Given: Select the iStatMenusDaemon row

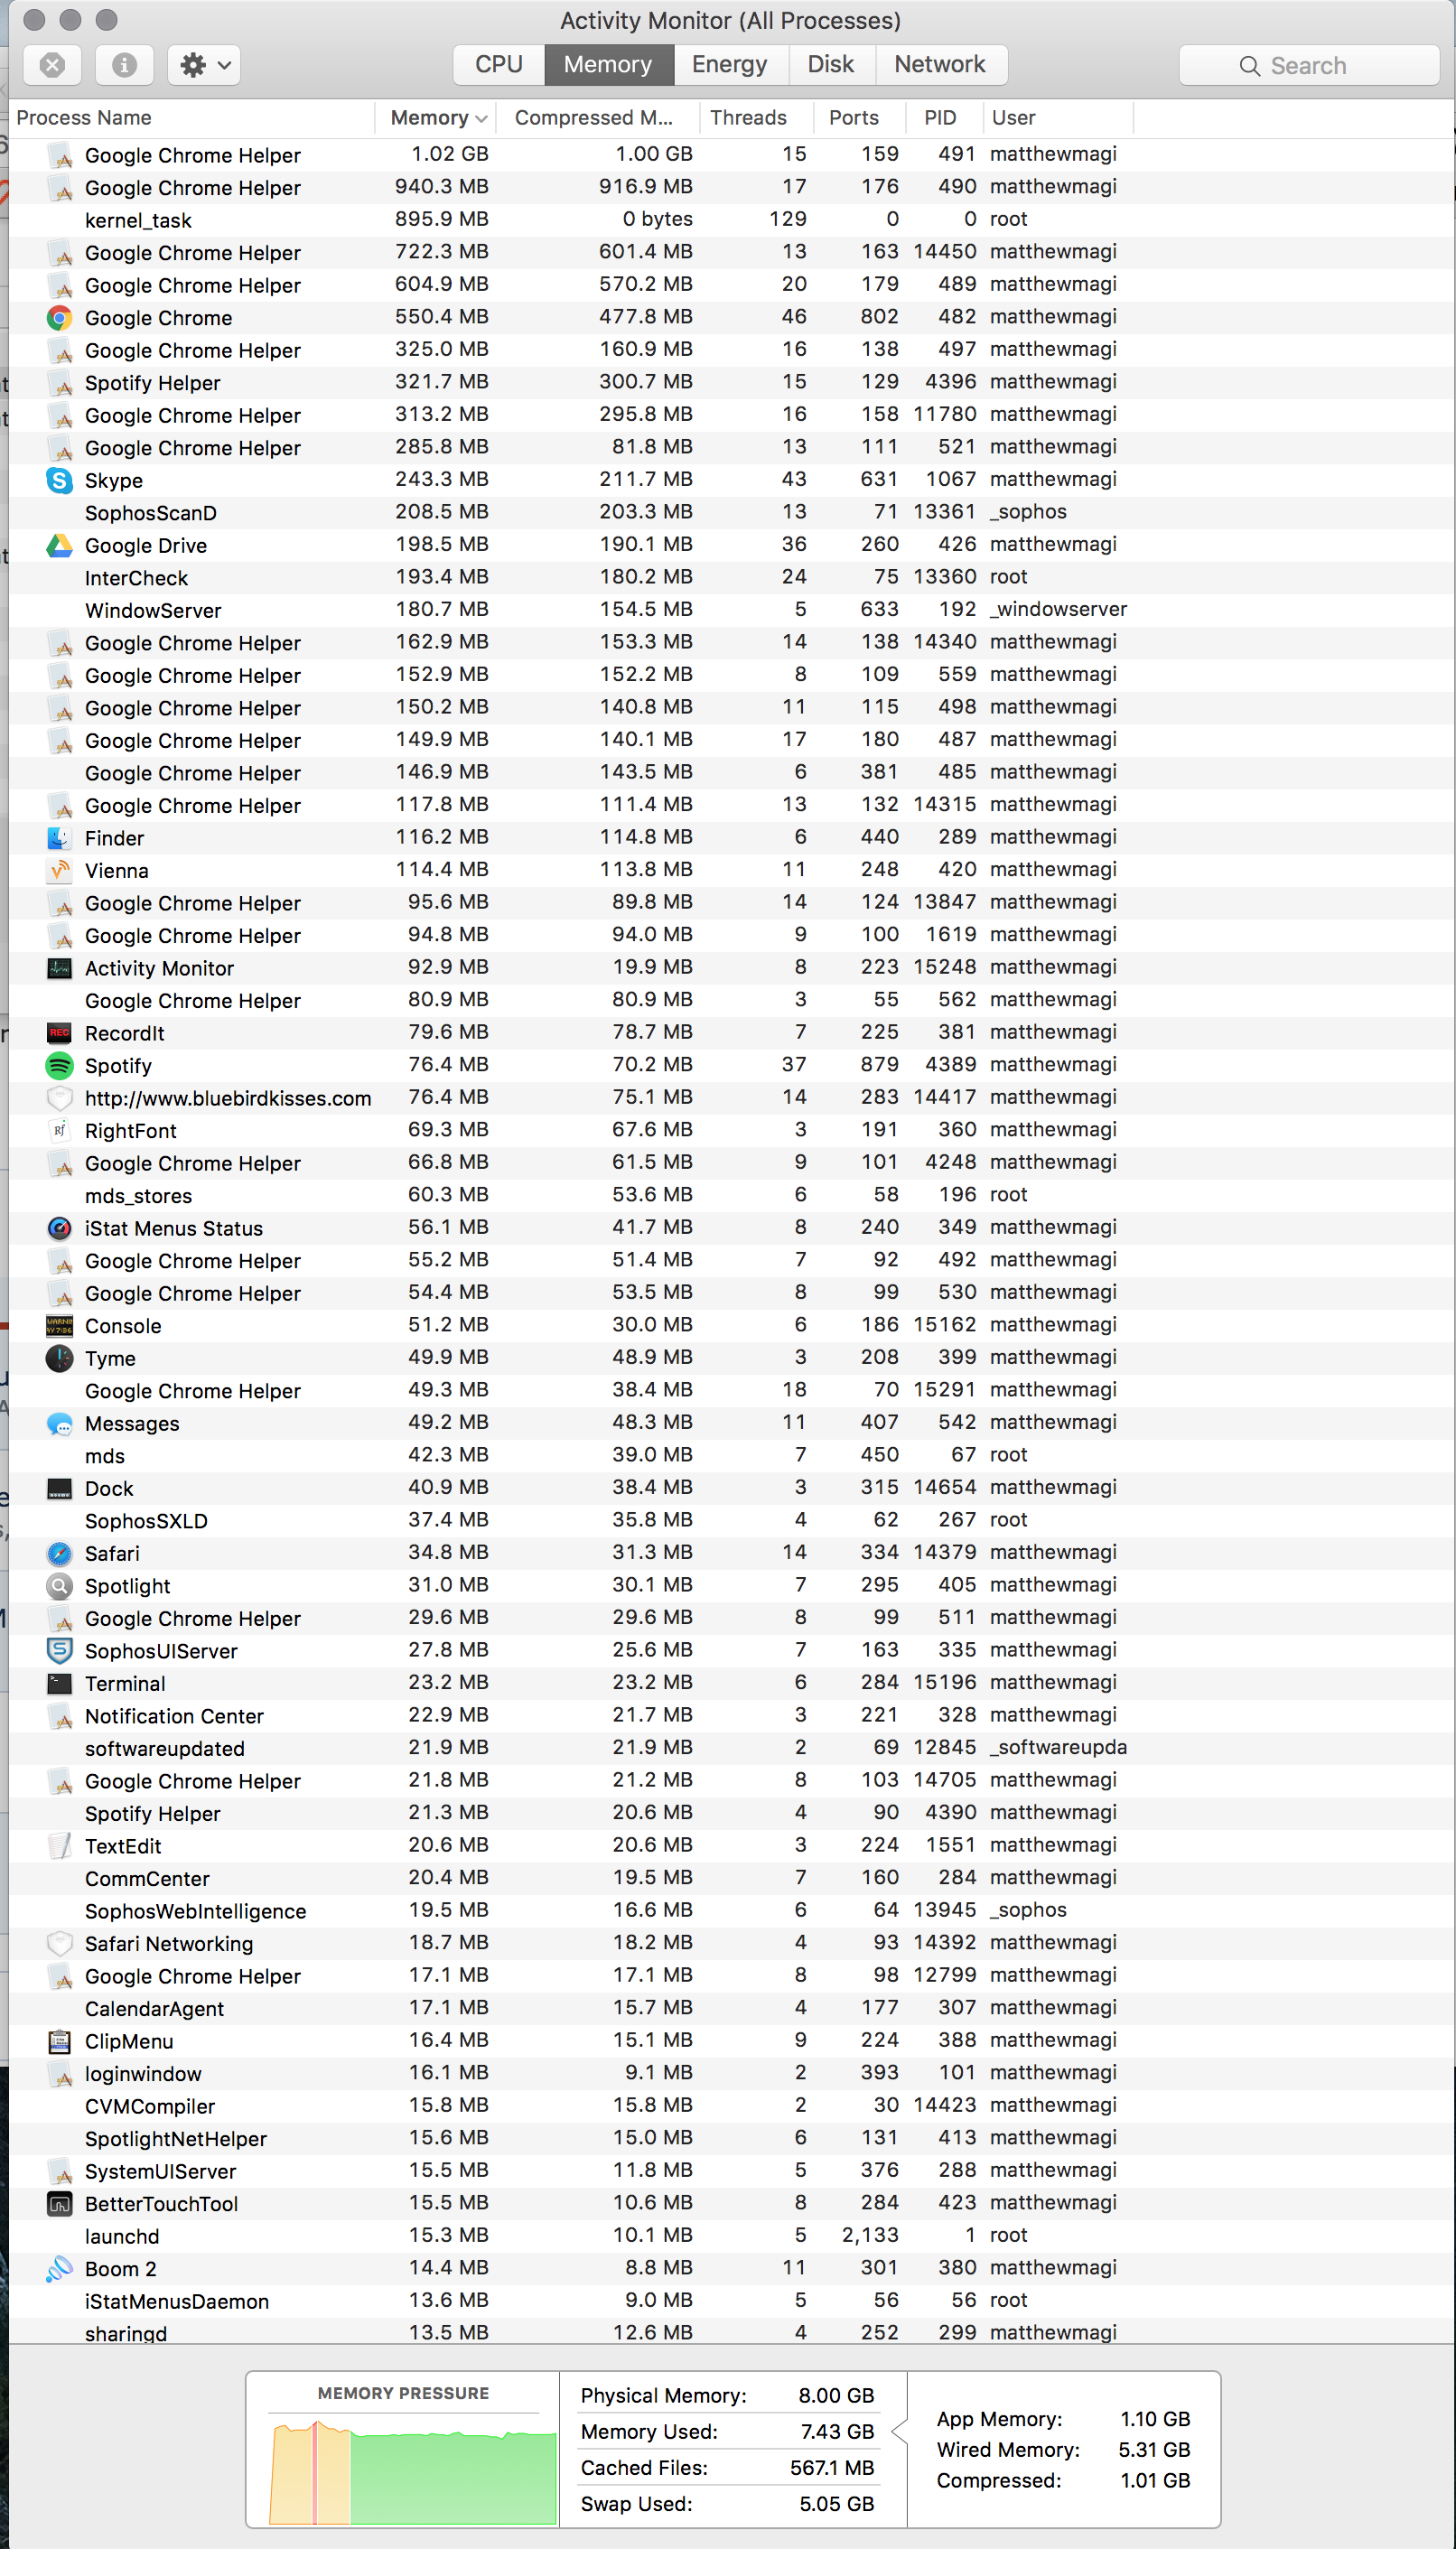Looking at the screenshot, I should pyautogui.click(x=732, y=2300).
